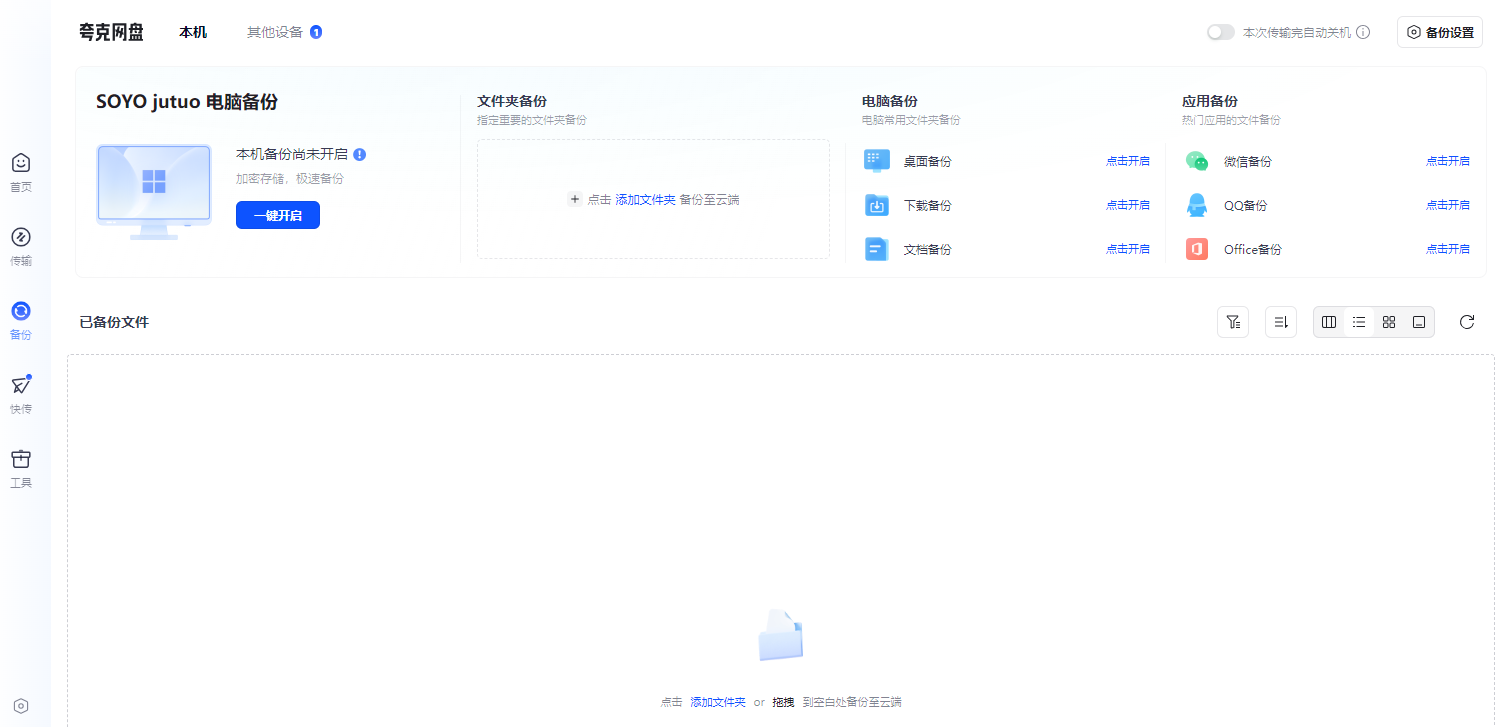Screen dimensions: 1500x727
Task: Click 添加文件夹 in the folder backup box
Action: pos(645,200)
